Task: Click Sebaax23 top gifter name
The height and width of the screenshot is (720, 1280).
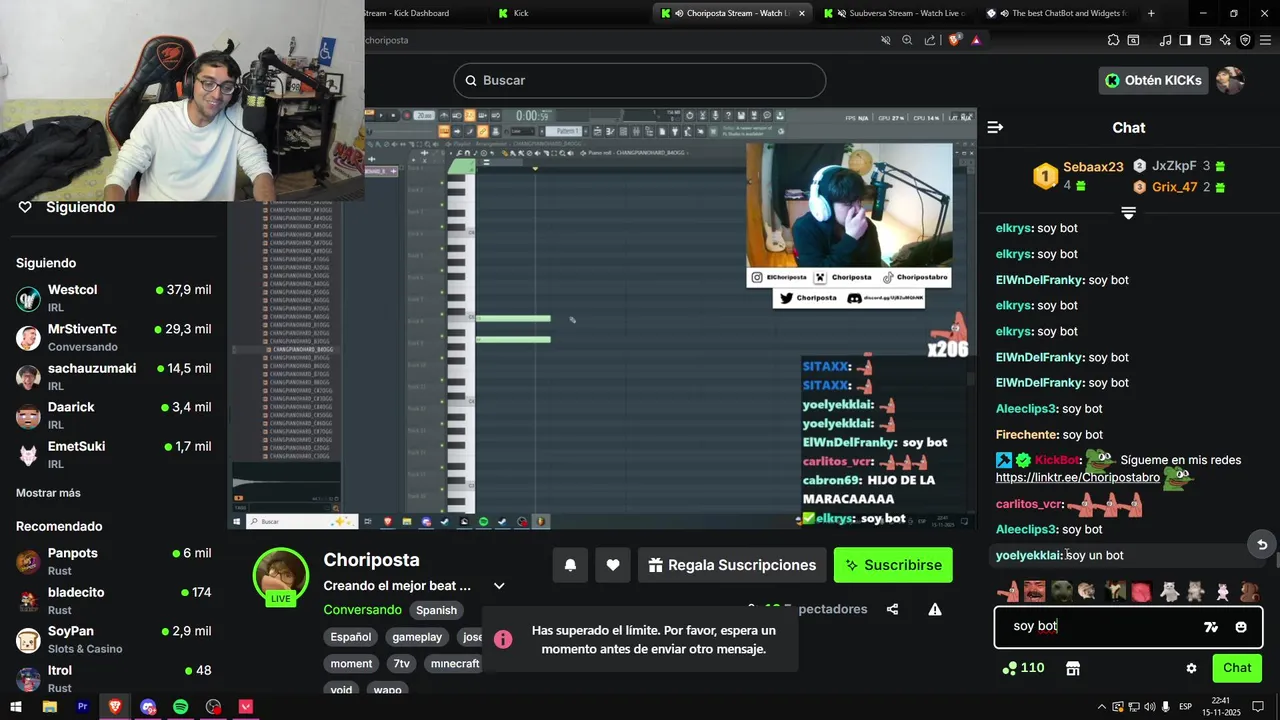Action: coord(1093,167)
